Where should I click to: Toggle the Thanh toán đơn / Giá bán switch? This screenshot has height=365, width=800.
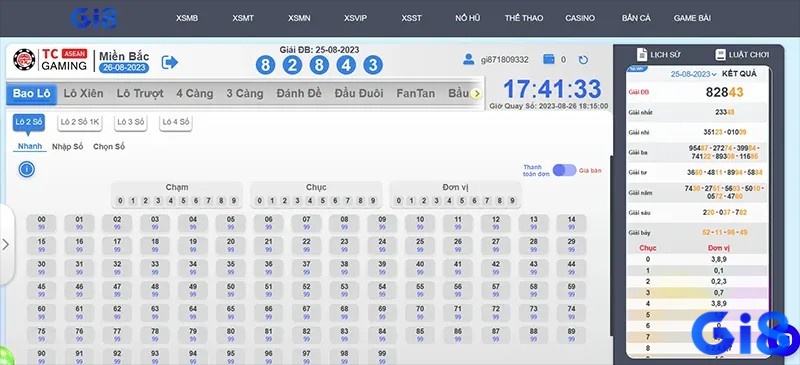(564, 170)
